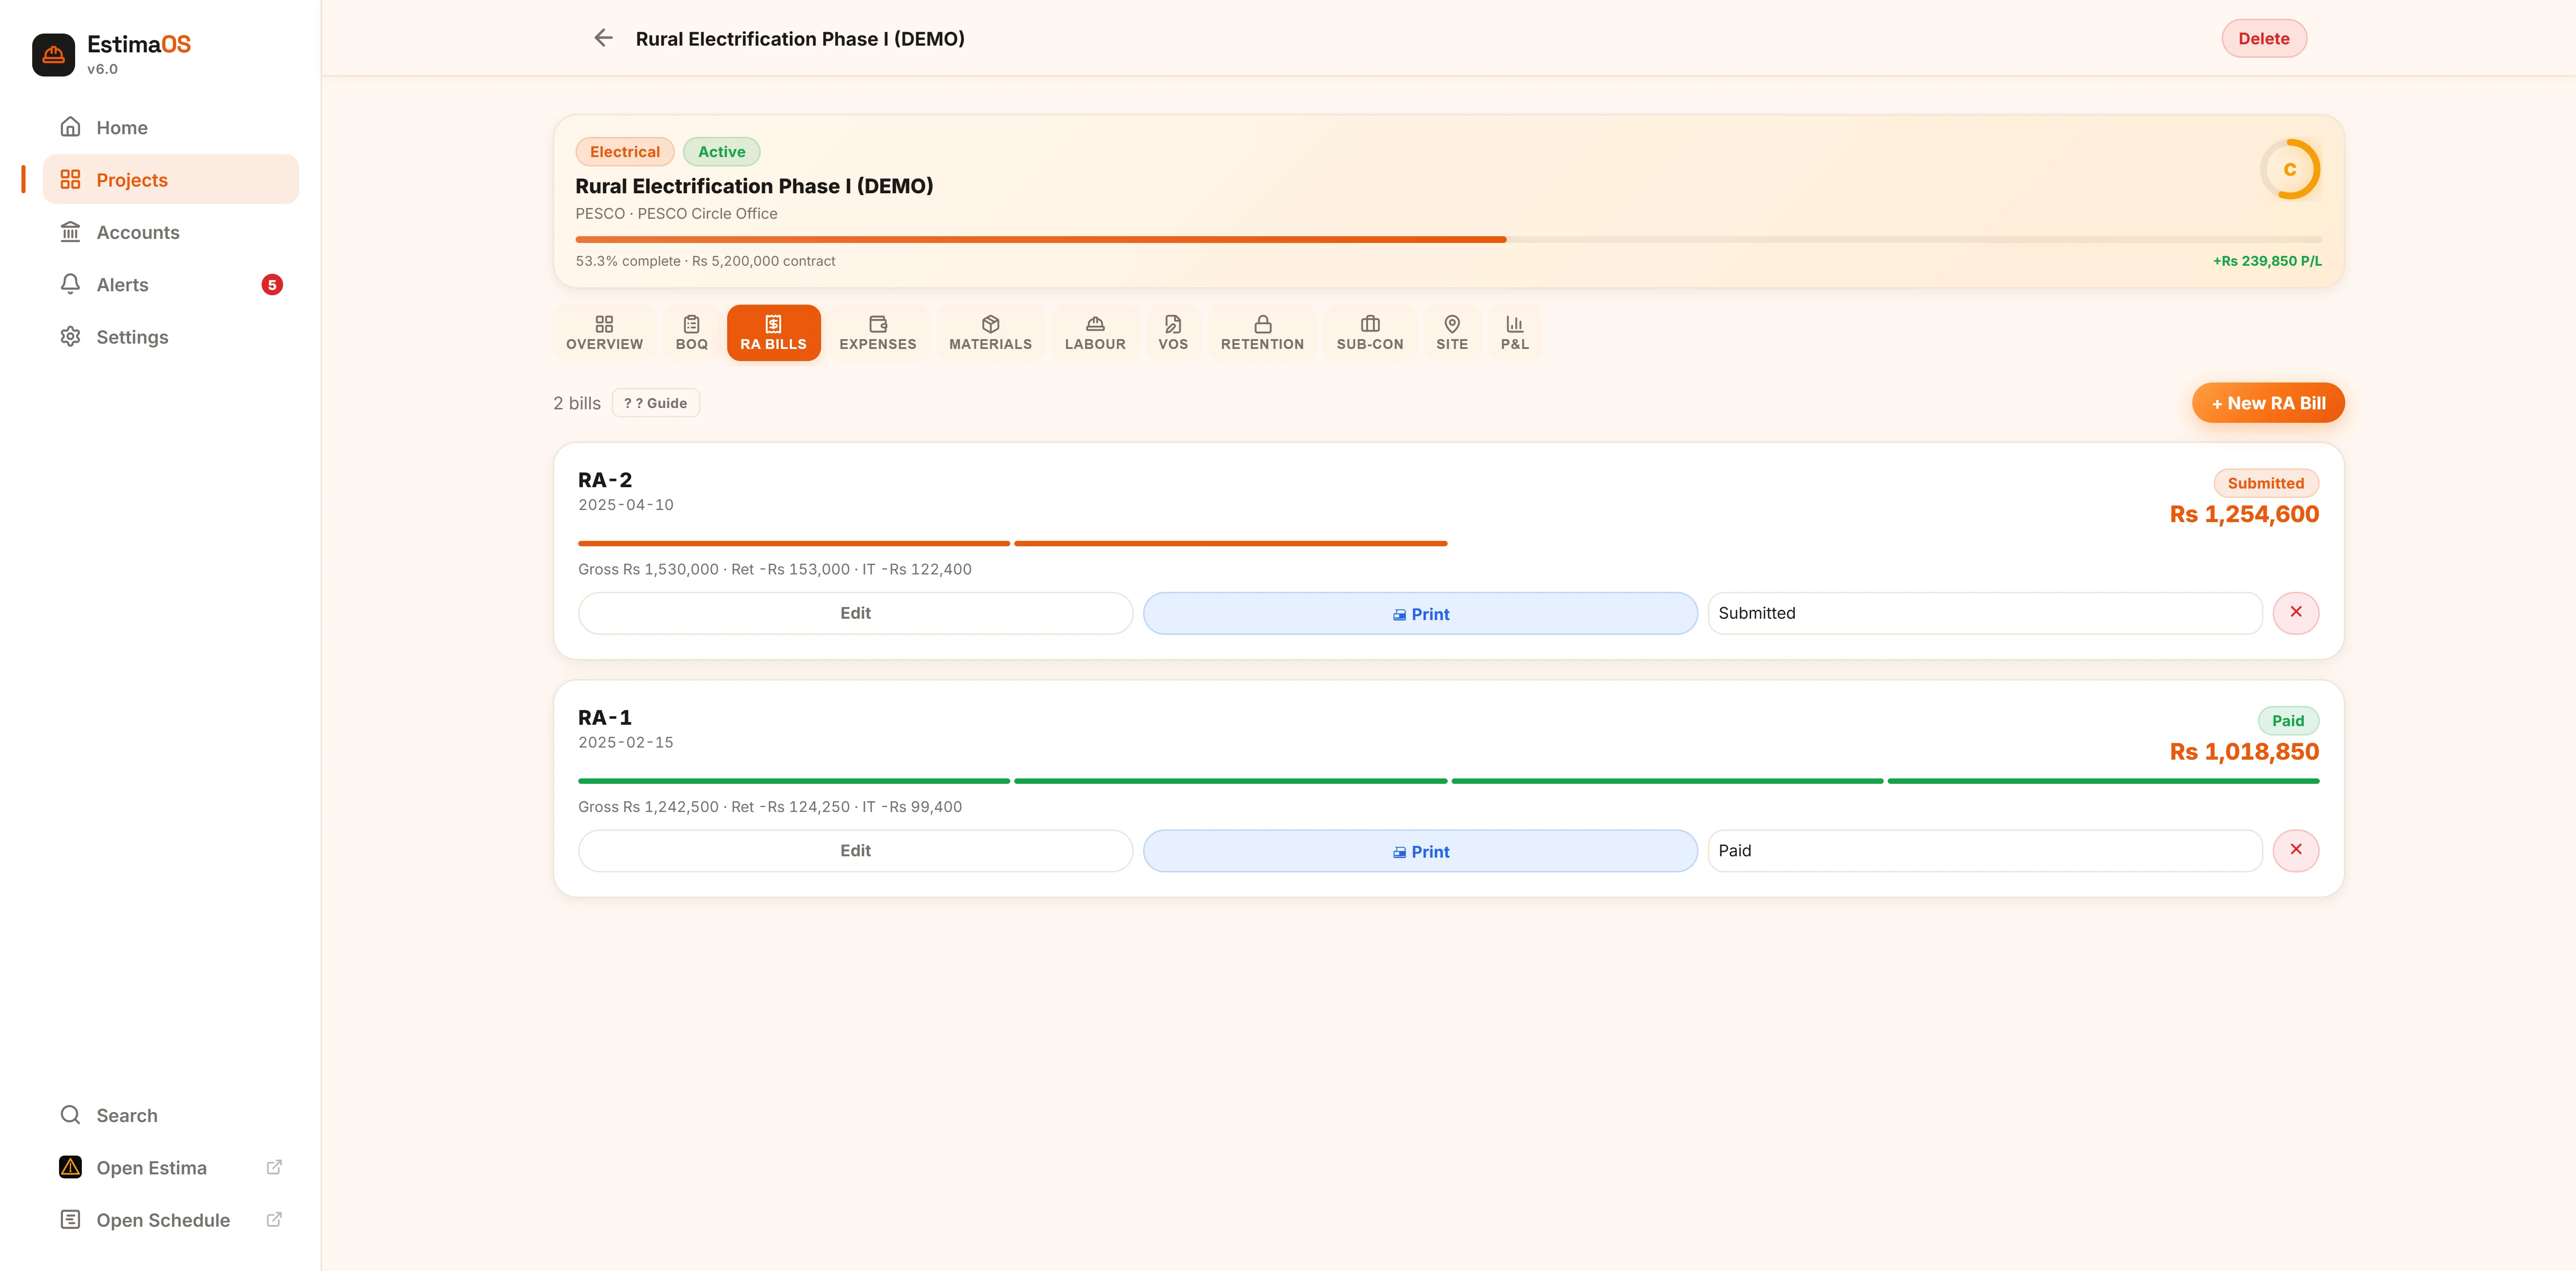Click the Home house icon in sidebar
Image resolution: width=2576 pixels, height=1271 pixels.
70,127
